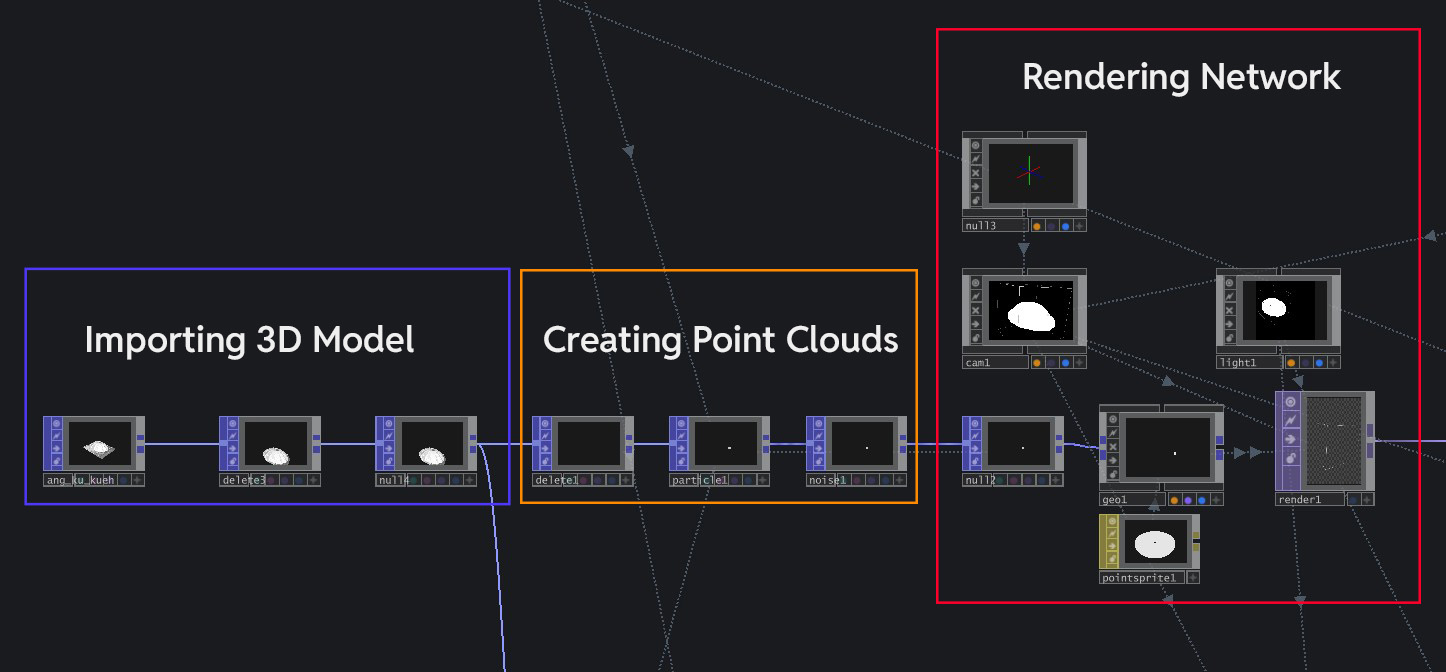Click the lock icon on ang_ku_kueh node

56,461
